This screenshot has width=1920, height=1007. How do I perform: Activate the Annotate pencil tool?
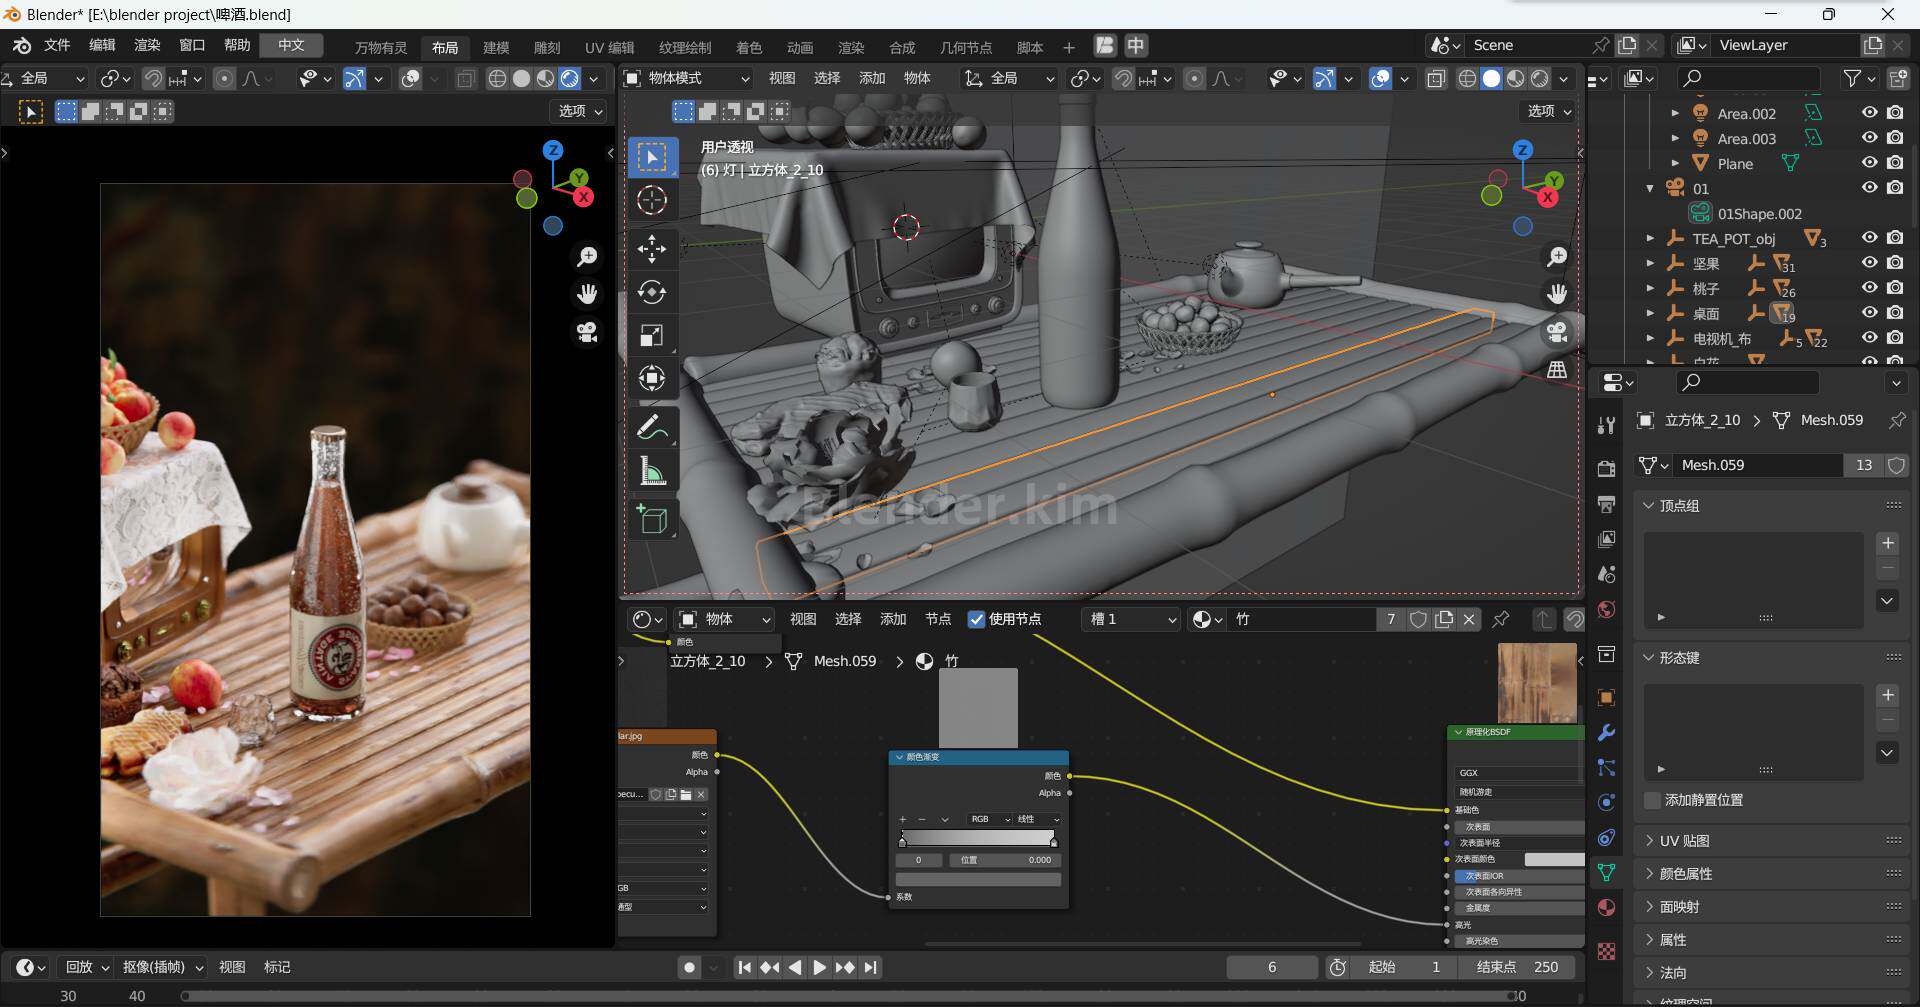(x=652, y=428)
